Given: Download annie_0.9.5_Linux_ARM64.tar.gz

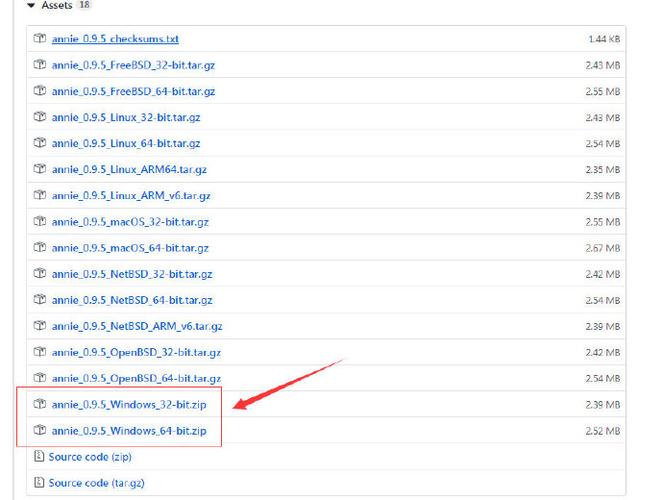Looking at the screenshot, I should point(129,169).
